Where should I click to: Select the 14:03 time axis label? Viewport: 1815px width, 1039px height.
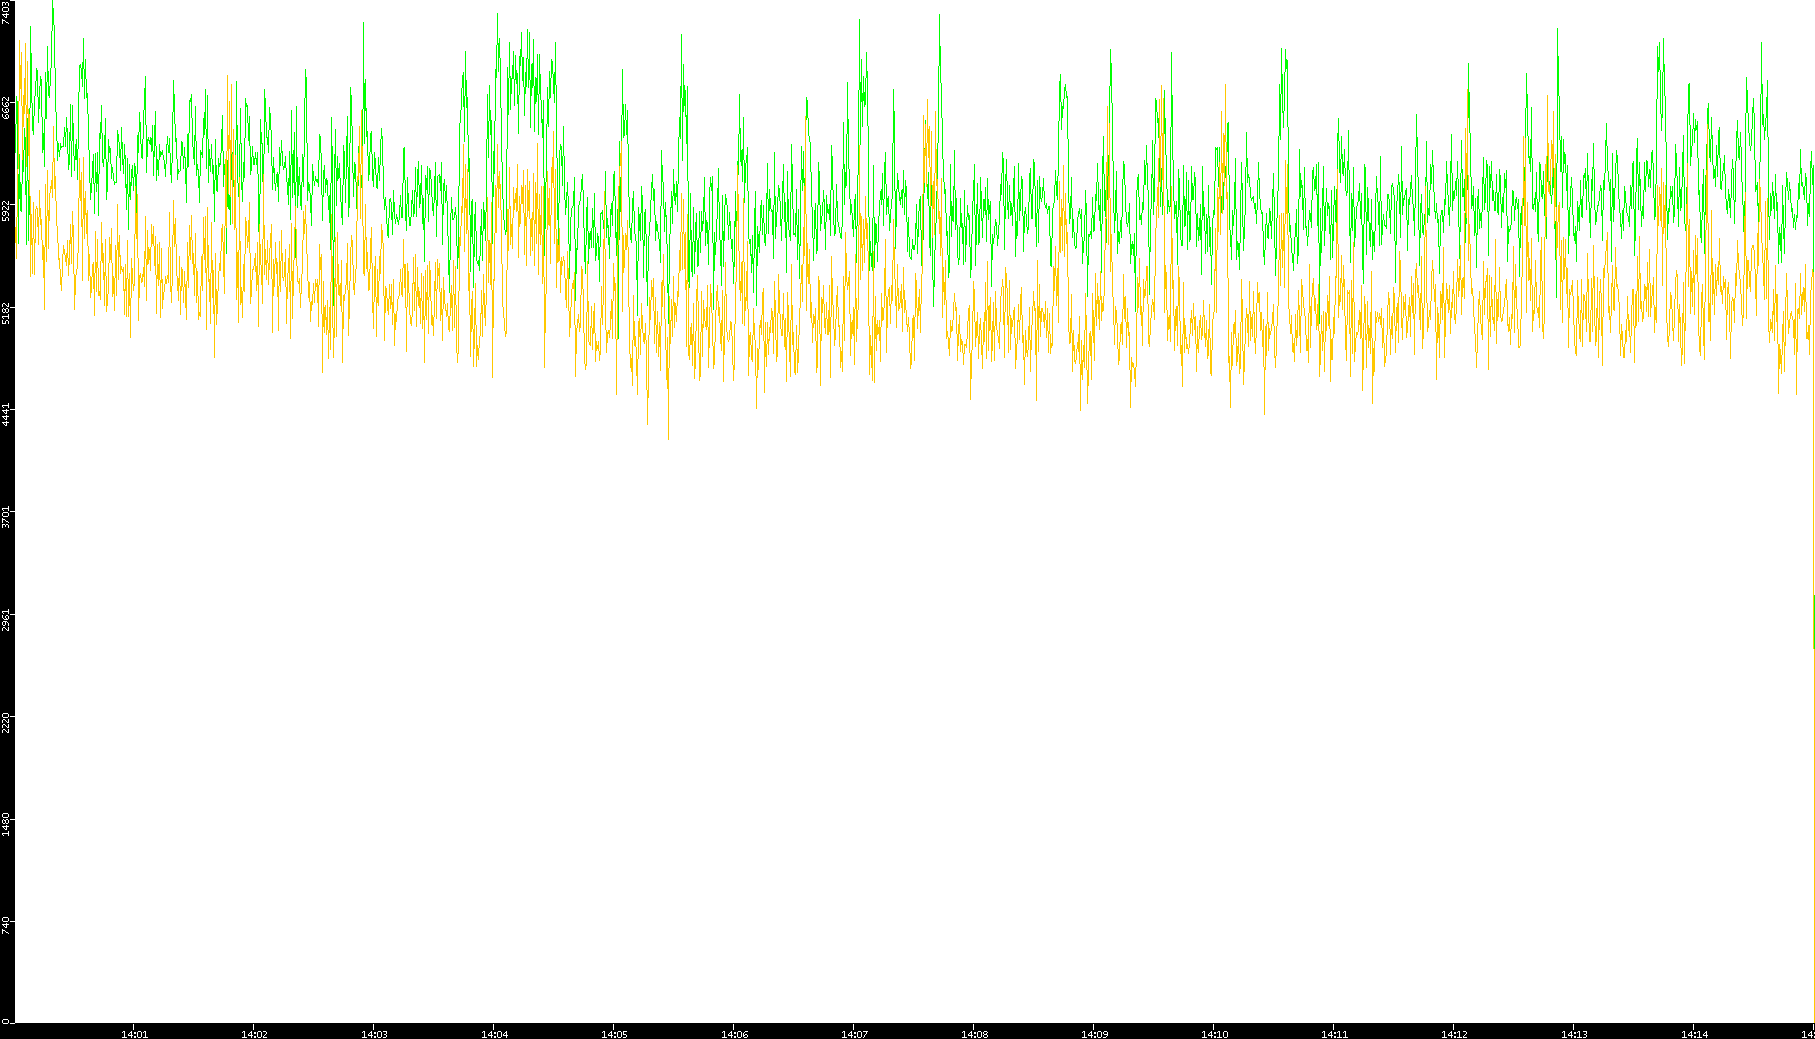coord(375,1033)
